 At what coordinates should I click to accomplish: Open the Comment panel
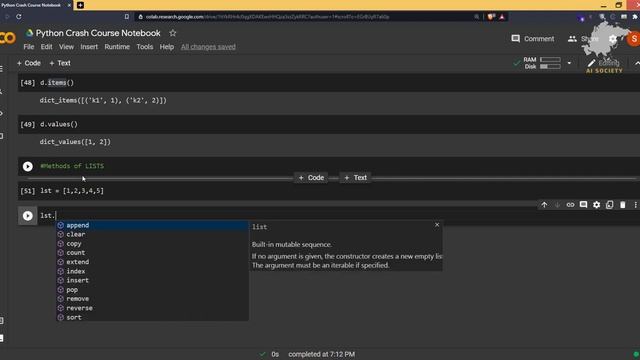point(533,39)
